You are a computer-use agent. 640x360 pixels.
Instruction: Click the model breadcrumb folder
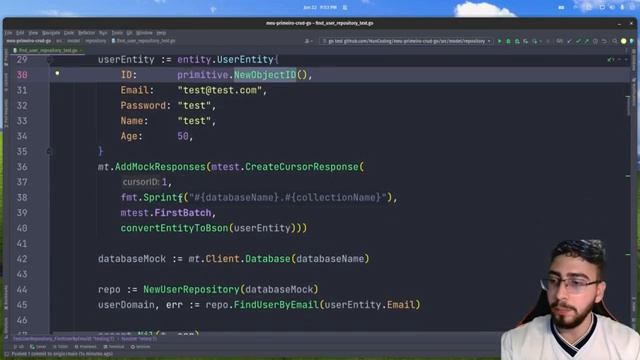[73, 41]
